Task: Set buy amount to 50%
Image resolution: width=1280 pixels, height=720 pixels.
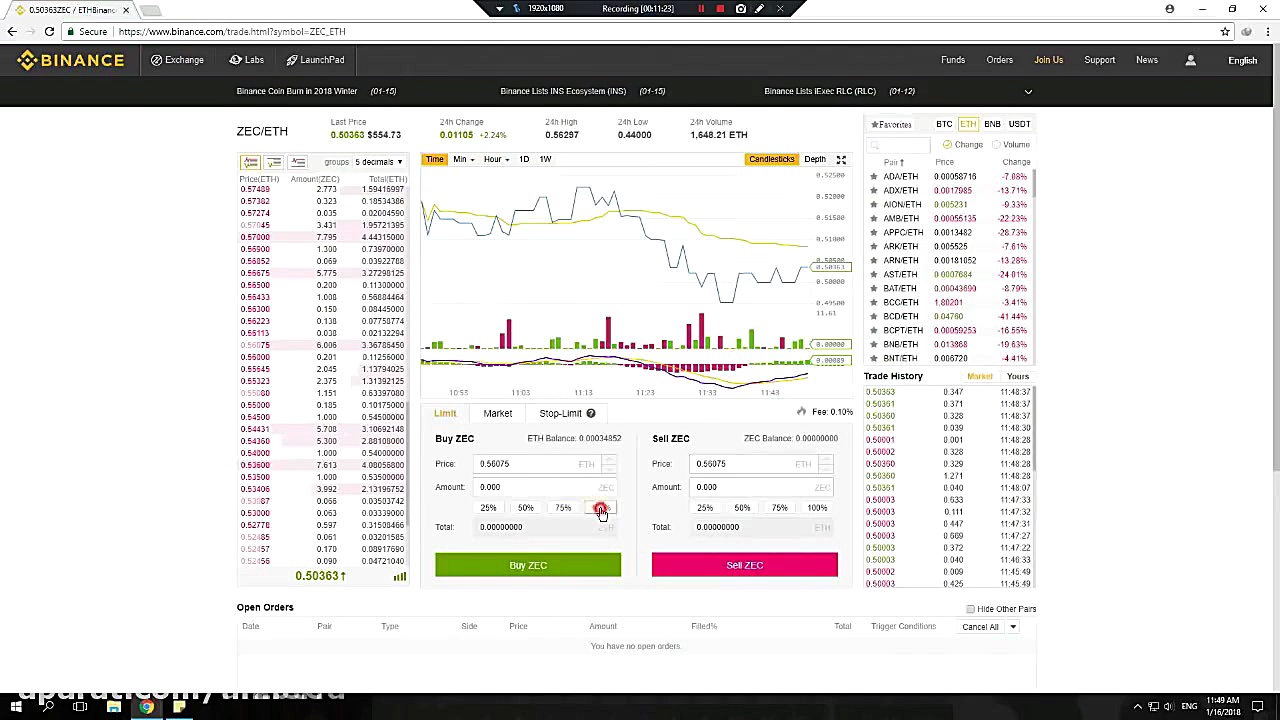Action: pos(526,508)
